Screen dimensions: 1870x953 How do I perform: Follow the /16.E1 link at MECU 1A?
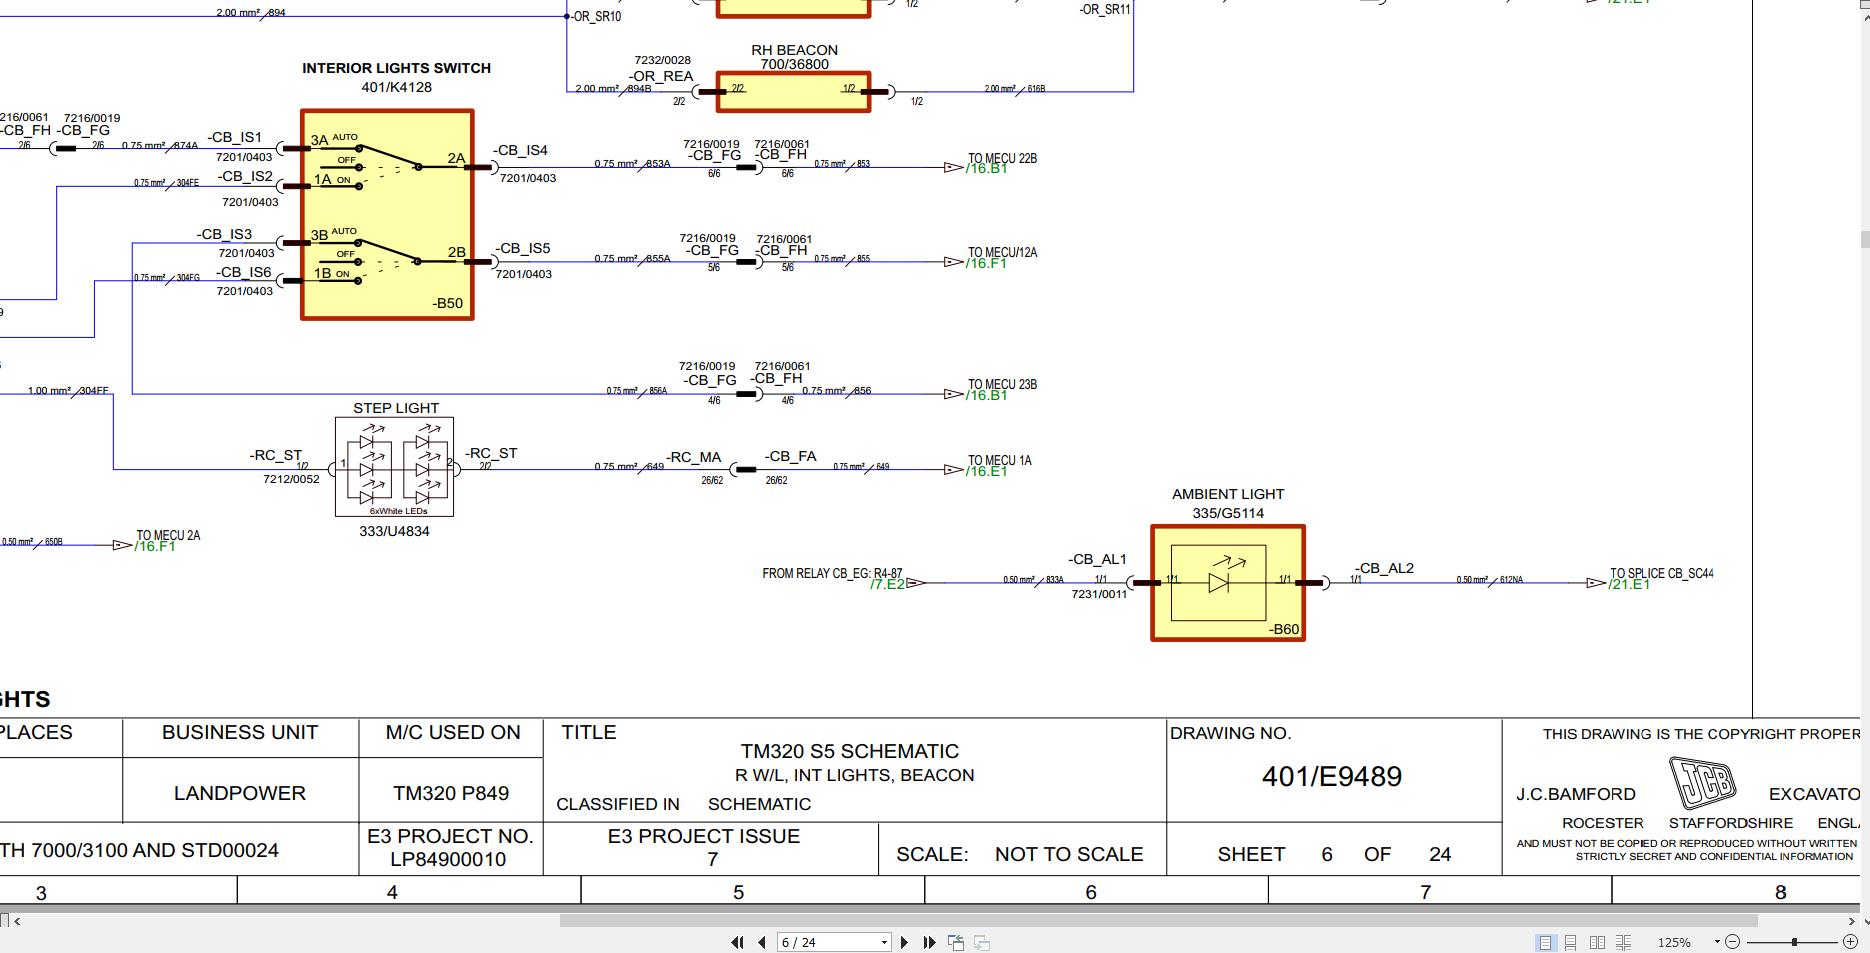coord(986,472)
